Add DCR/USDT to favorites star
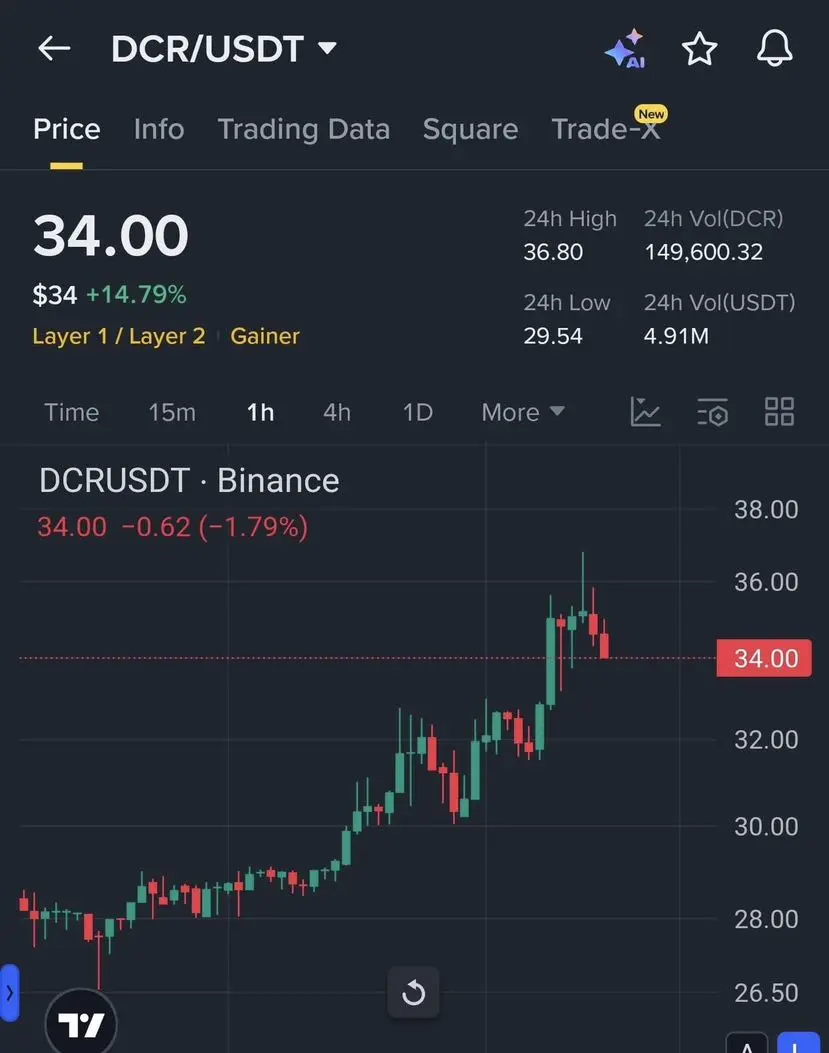Screen dimensions: 829x1053 [x=699, y=49]
